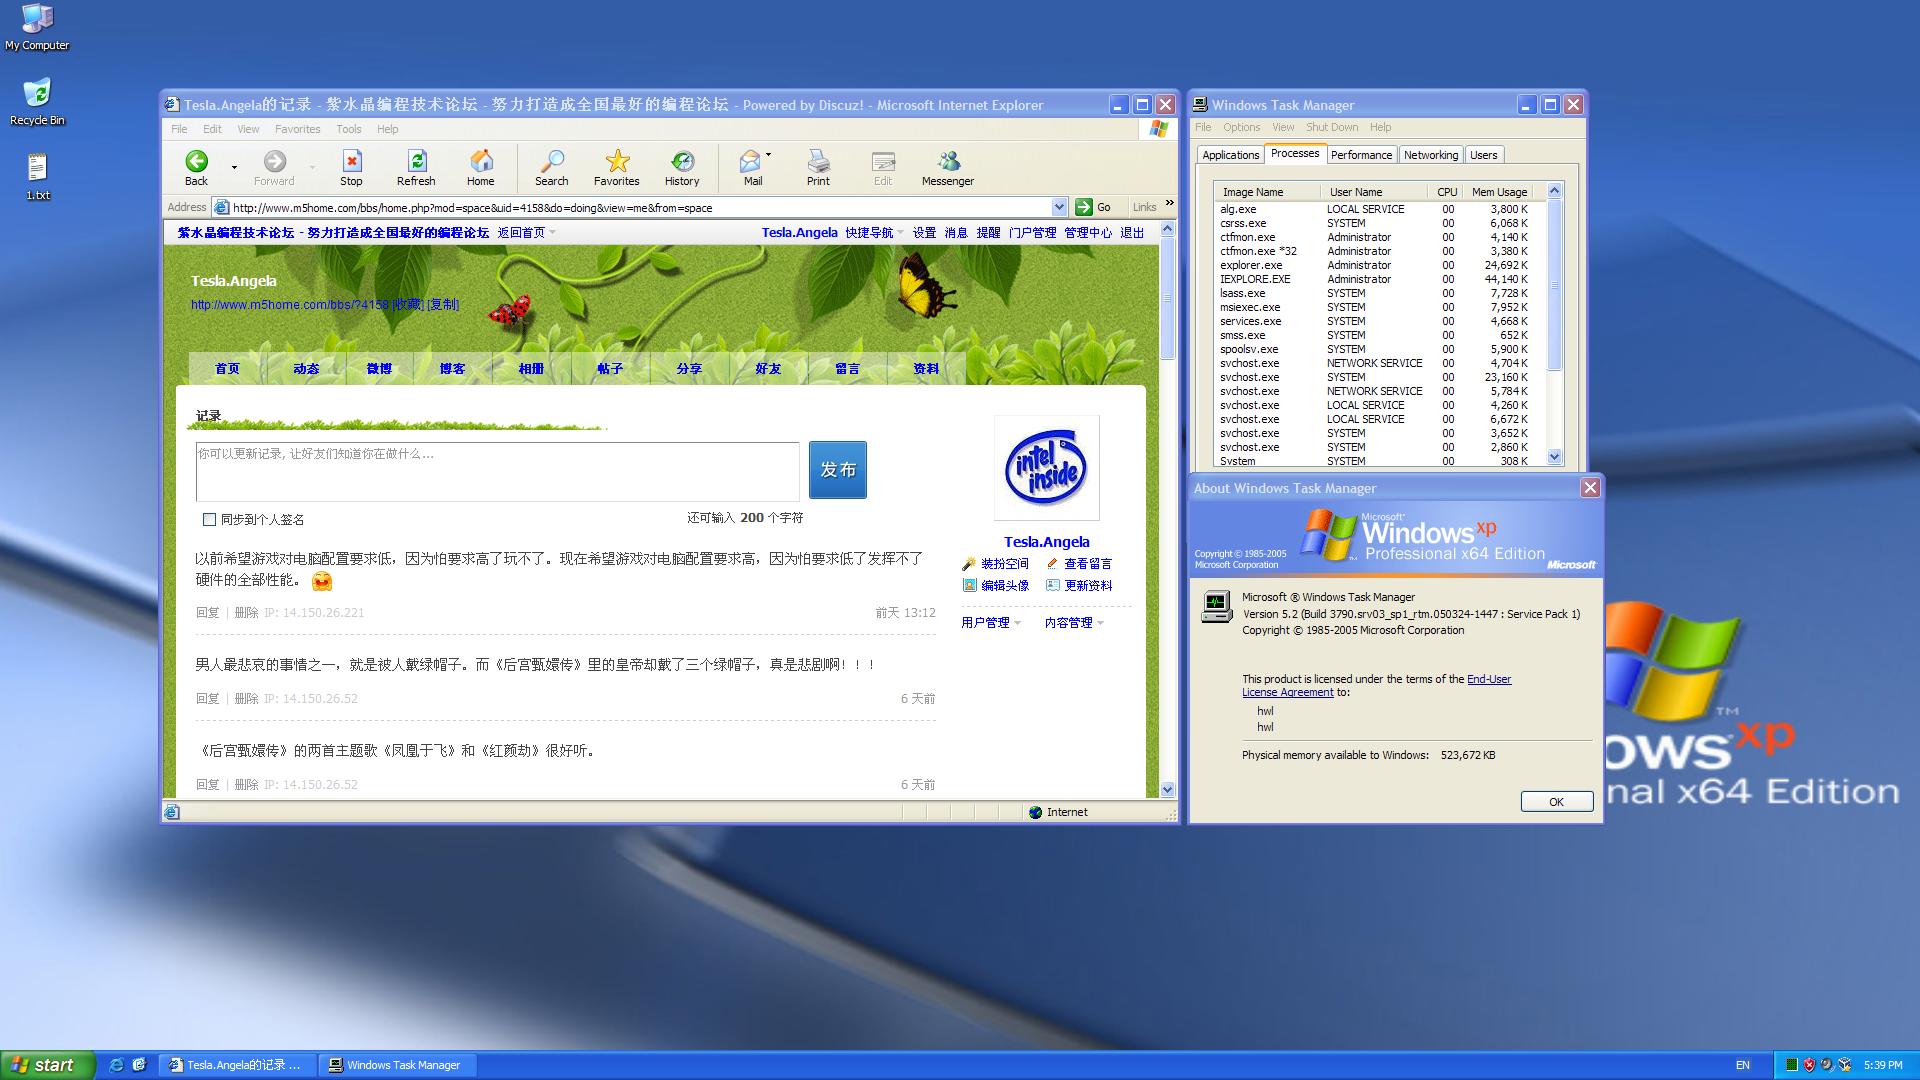The image size is (1920, 1080).
Task: Sort processes by Mem Usage column
Action: (x=1499, y=192)
